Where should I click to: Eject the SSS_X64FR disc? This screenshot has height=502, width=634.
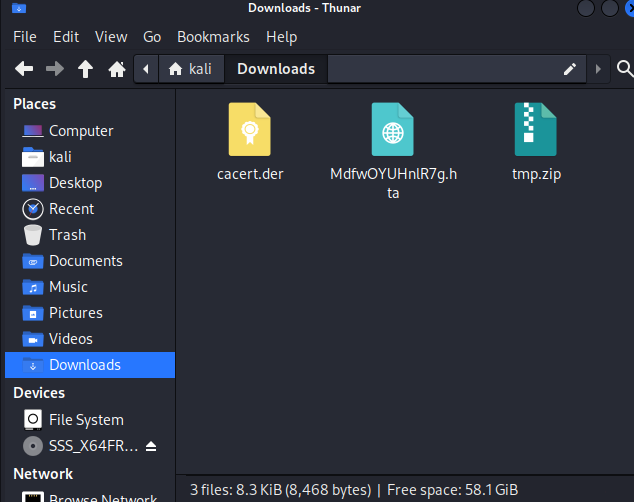pyautogui.click(x=151, y=446)
